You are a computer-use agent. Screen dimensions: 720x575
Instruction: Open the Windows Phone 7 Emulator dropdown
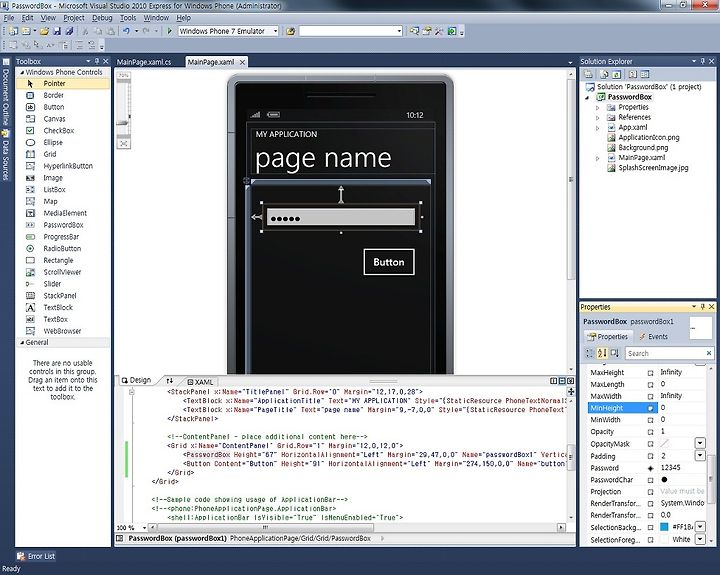[x=276, y=31]
